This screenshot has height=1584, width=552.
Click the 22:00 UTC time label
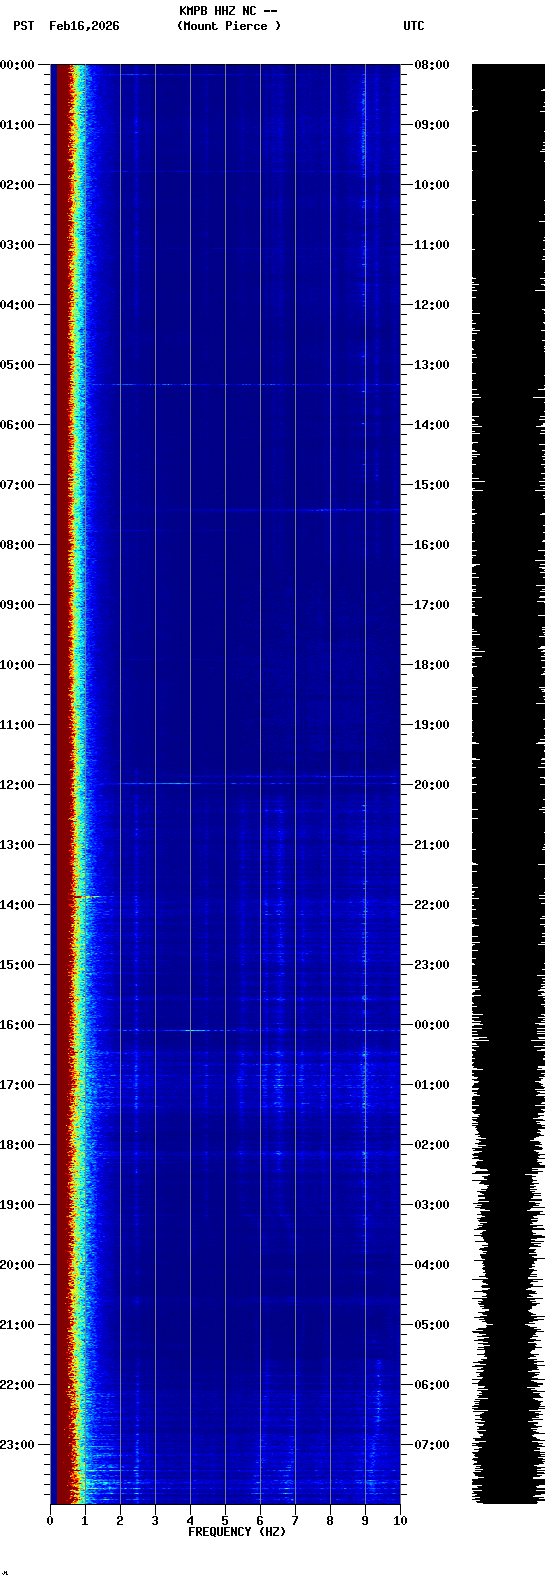[x=431, y=905]
